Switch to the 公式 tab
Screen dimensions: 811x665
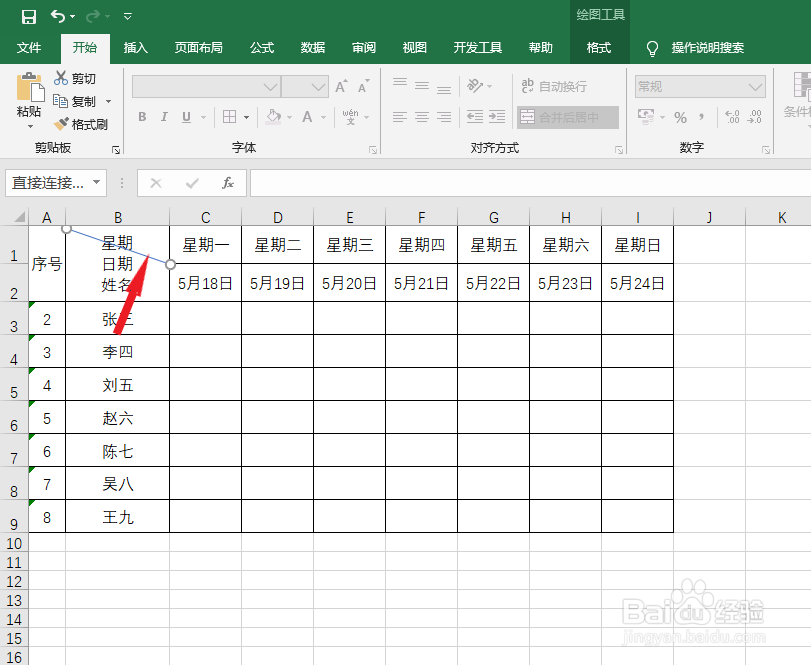tap(262, 48)
